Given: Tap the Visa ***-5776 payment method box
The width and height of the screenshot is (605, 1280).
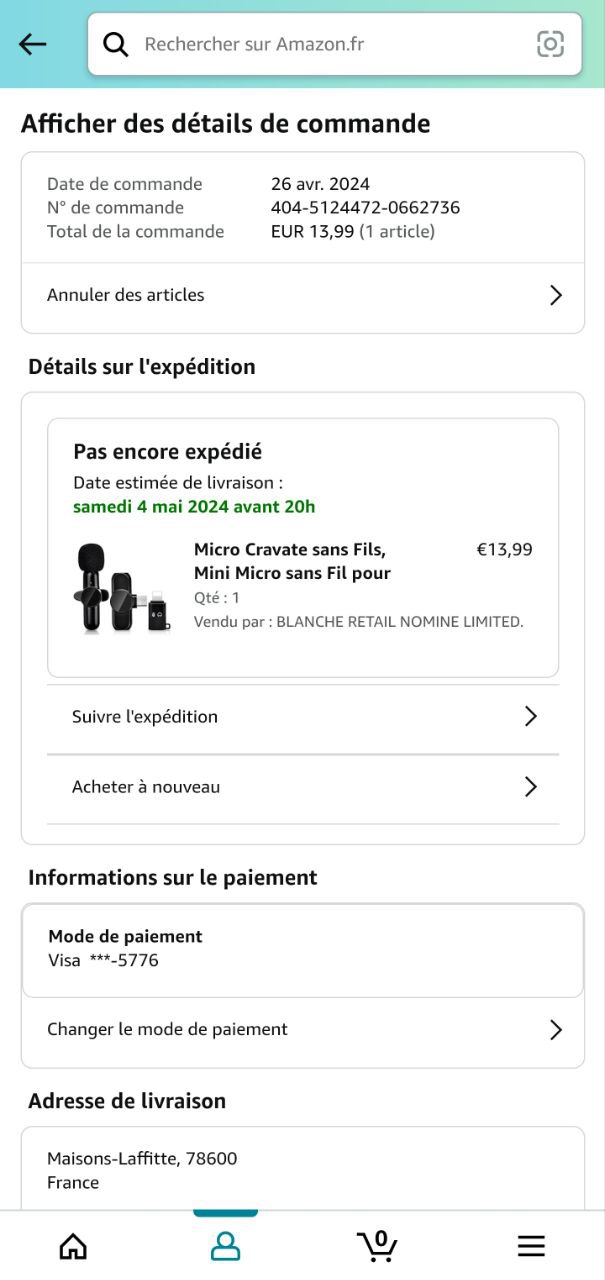Looking at the screenshot, I should [302, 949].
